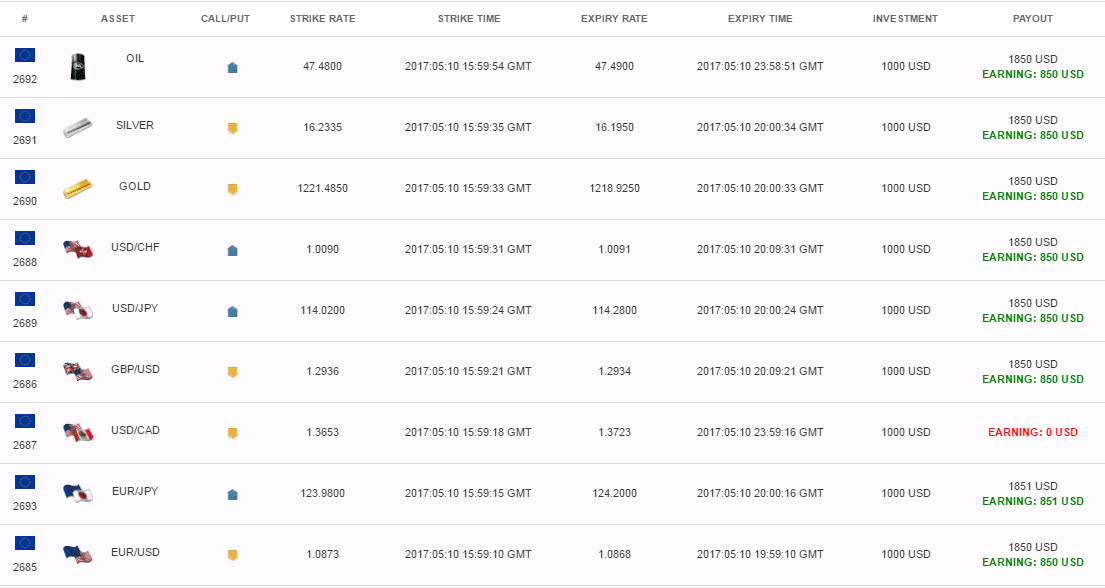Click the EU flag on trade 2692
The height and width of the screenshot is (588, 1105).
(x=25, y=55)
